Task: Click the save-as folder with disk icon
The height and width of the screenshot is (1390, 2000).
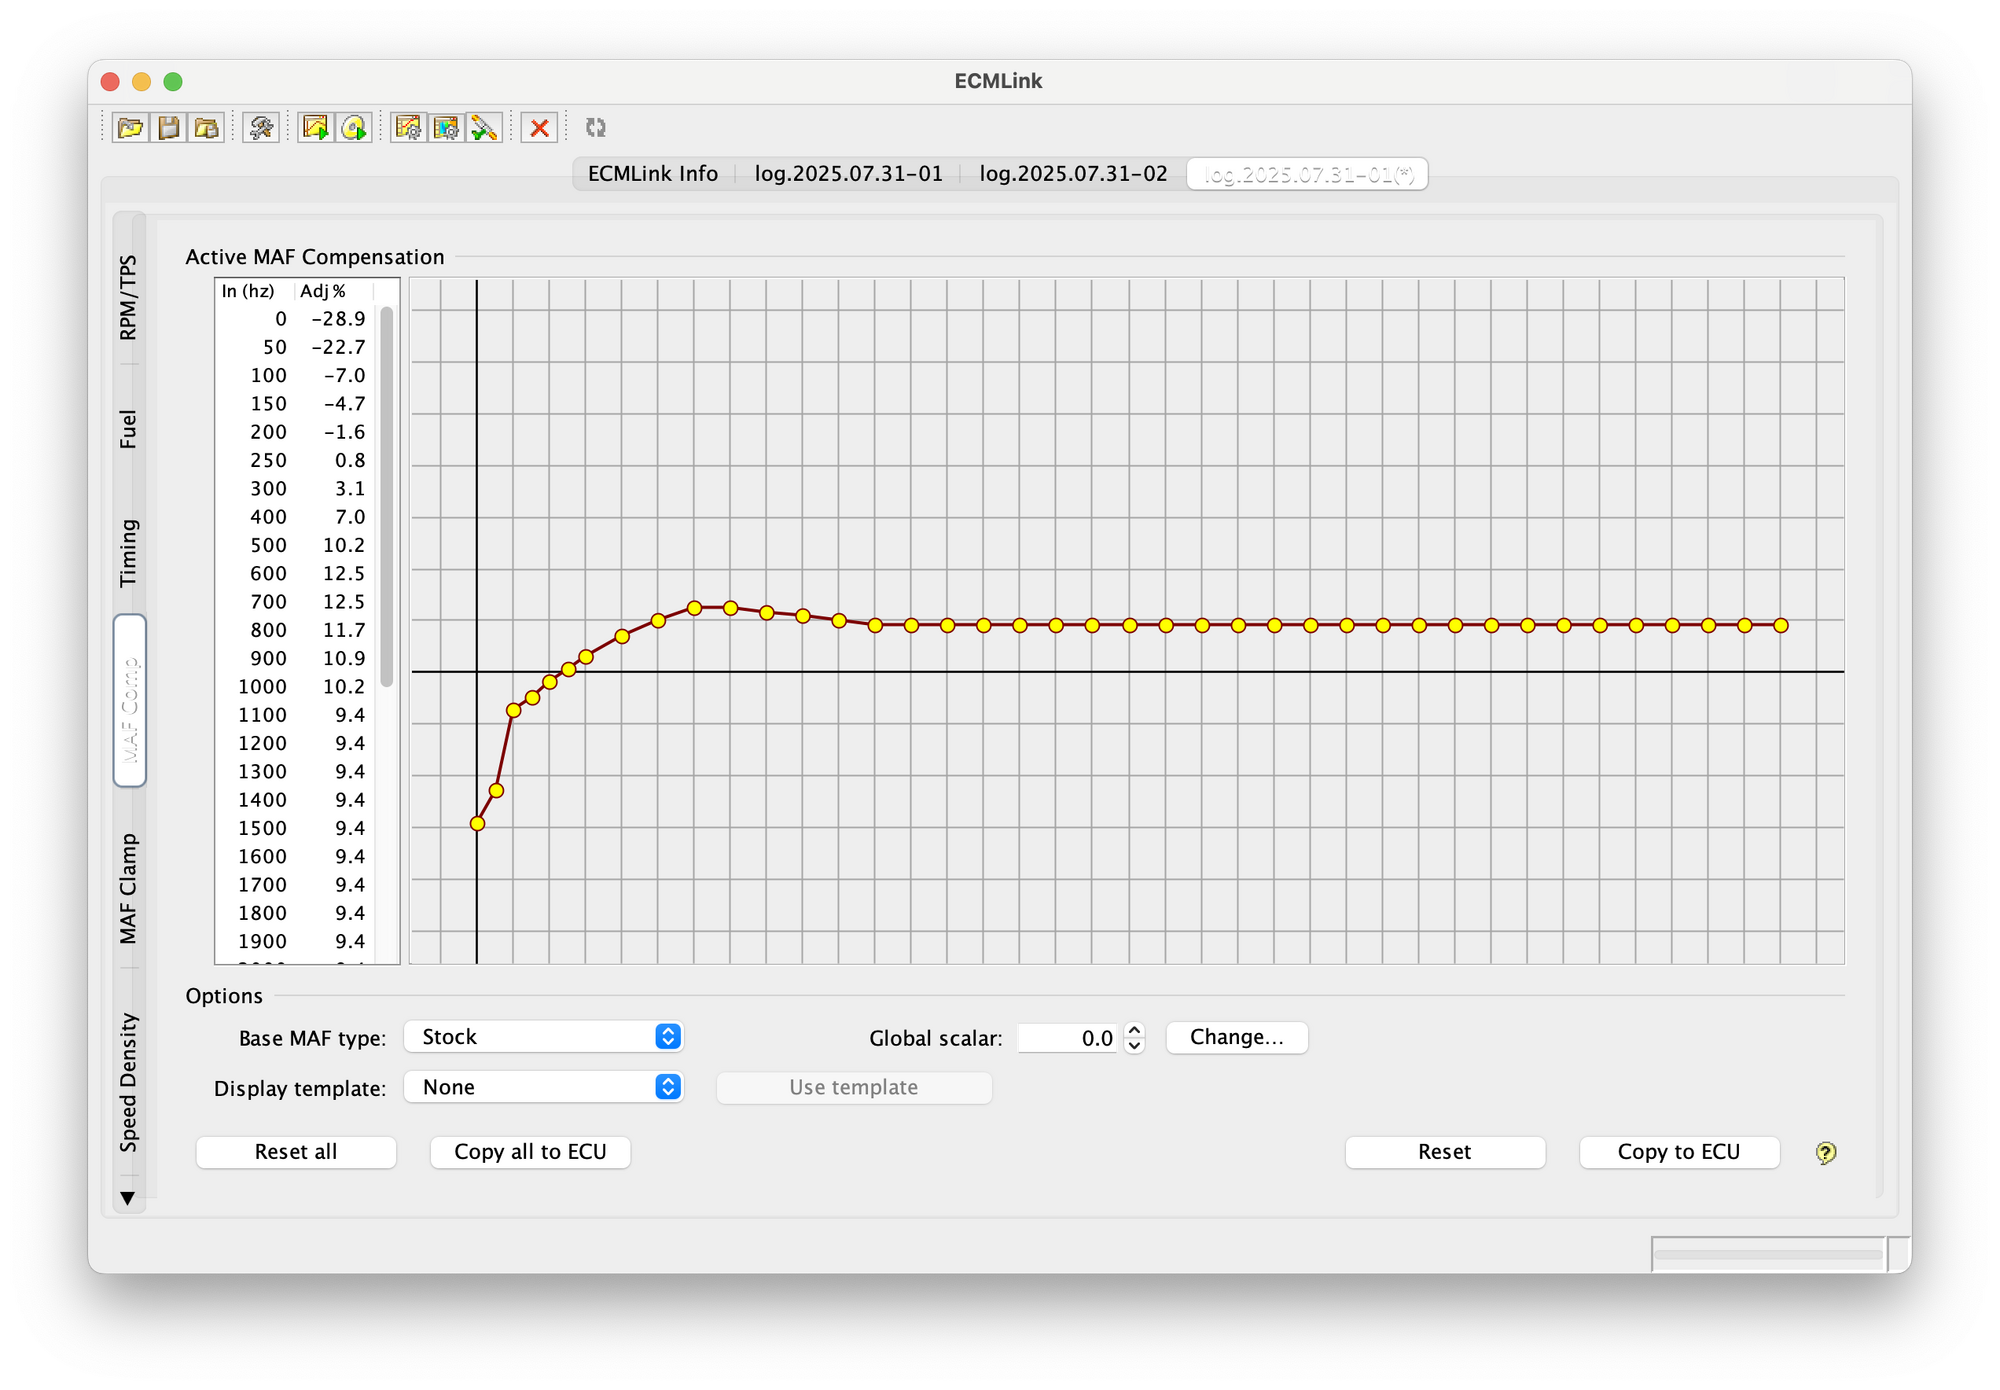Action: tap(207, 128)
